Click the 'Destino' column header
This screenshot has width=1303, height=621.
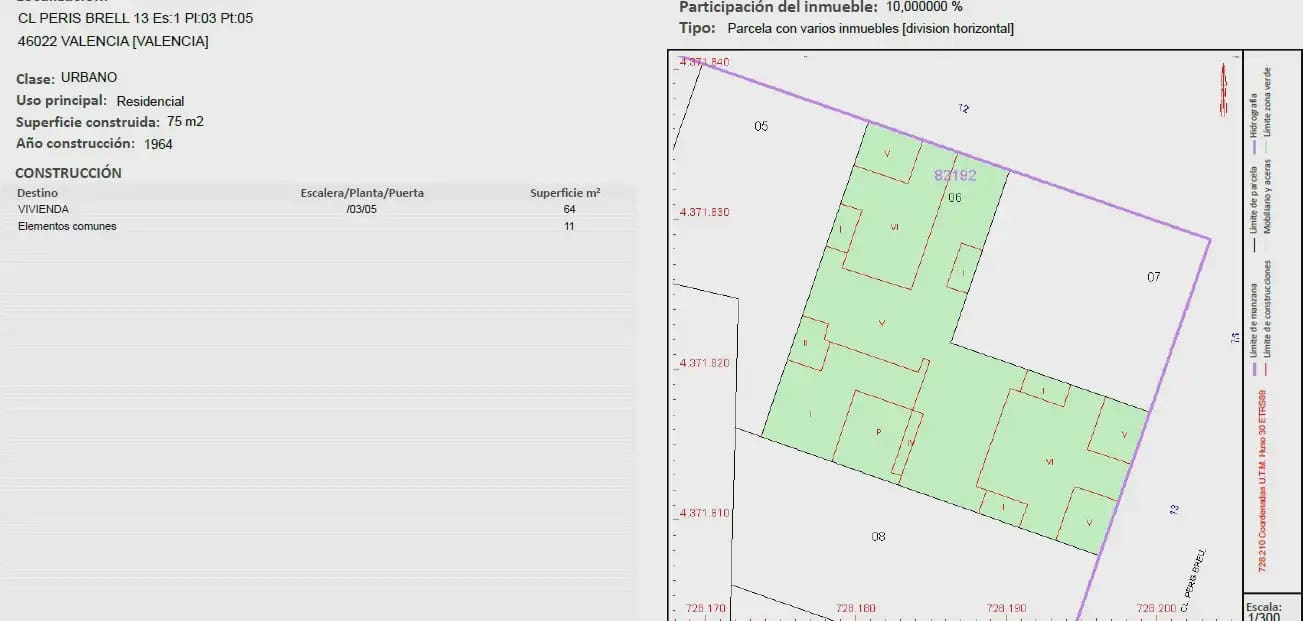38,192
